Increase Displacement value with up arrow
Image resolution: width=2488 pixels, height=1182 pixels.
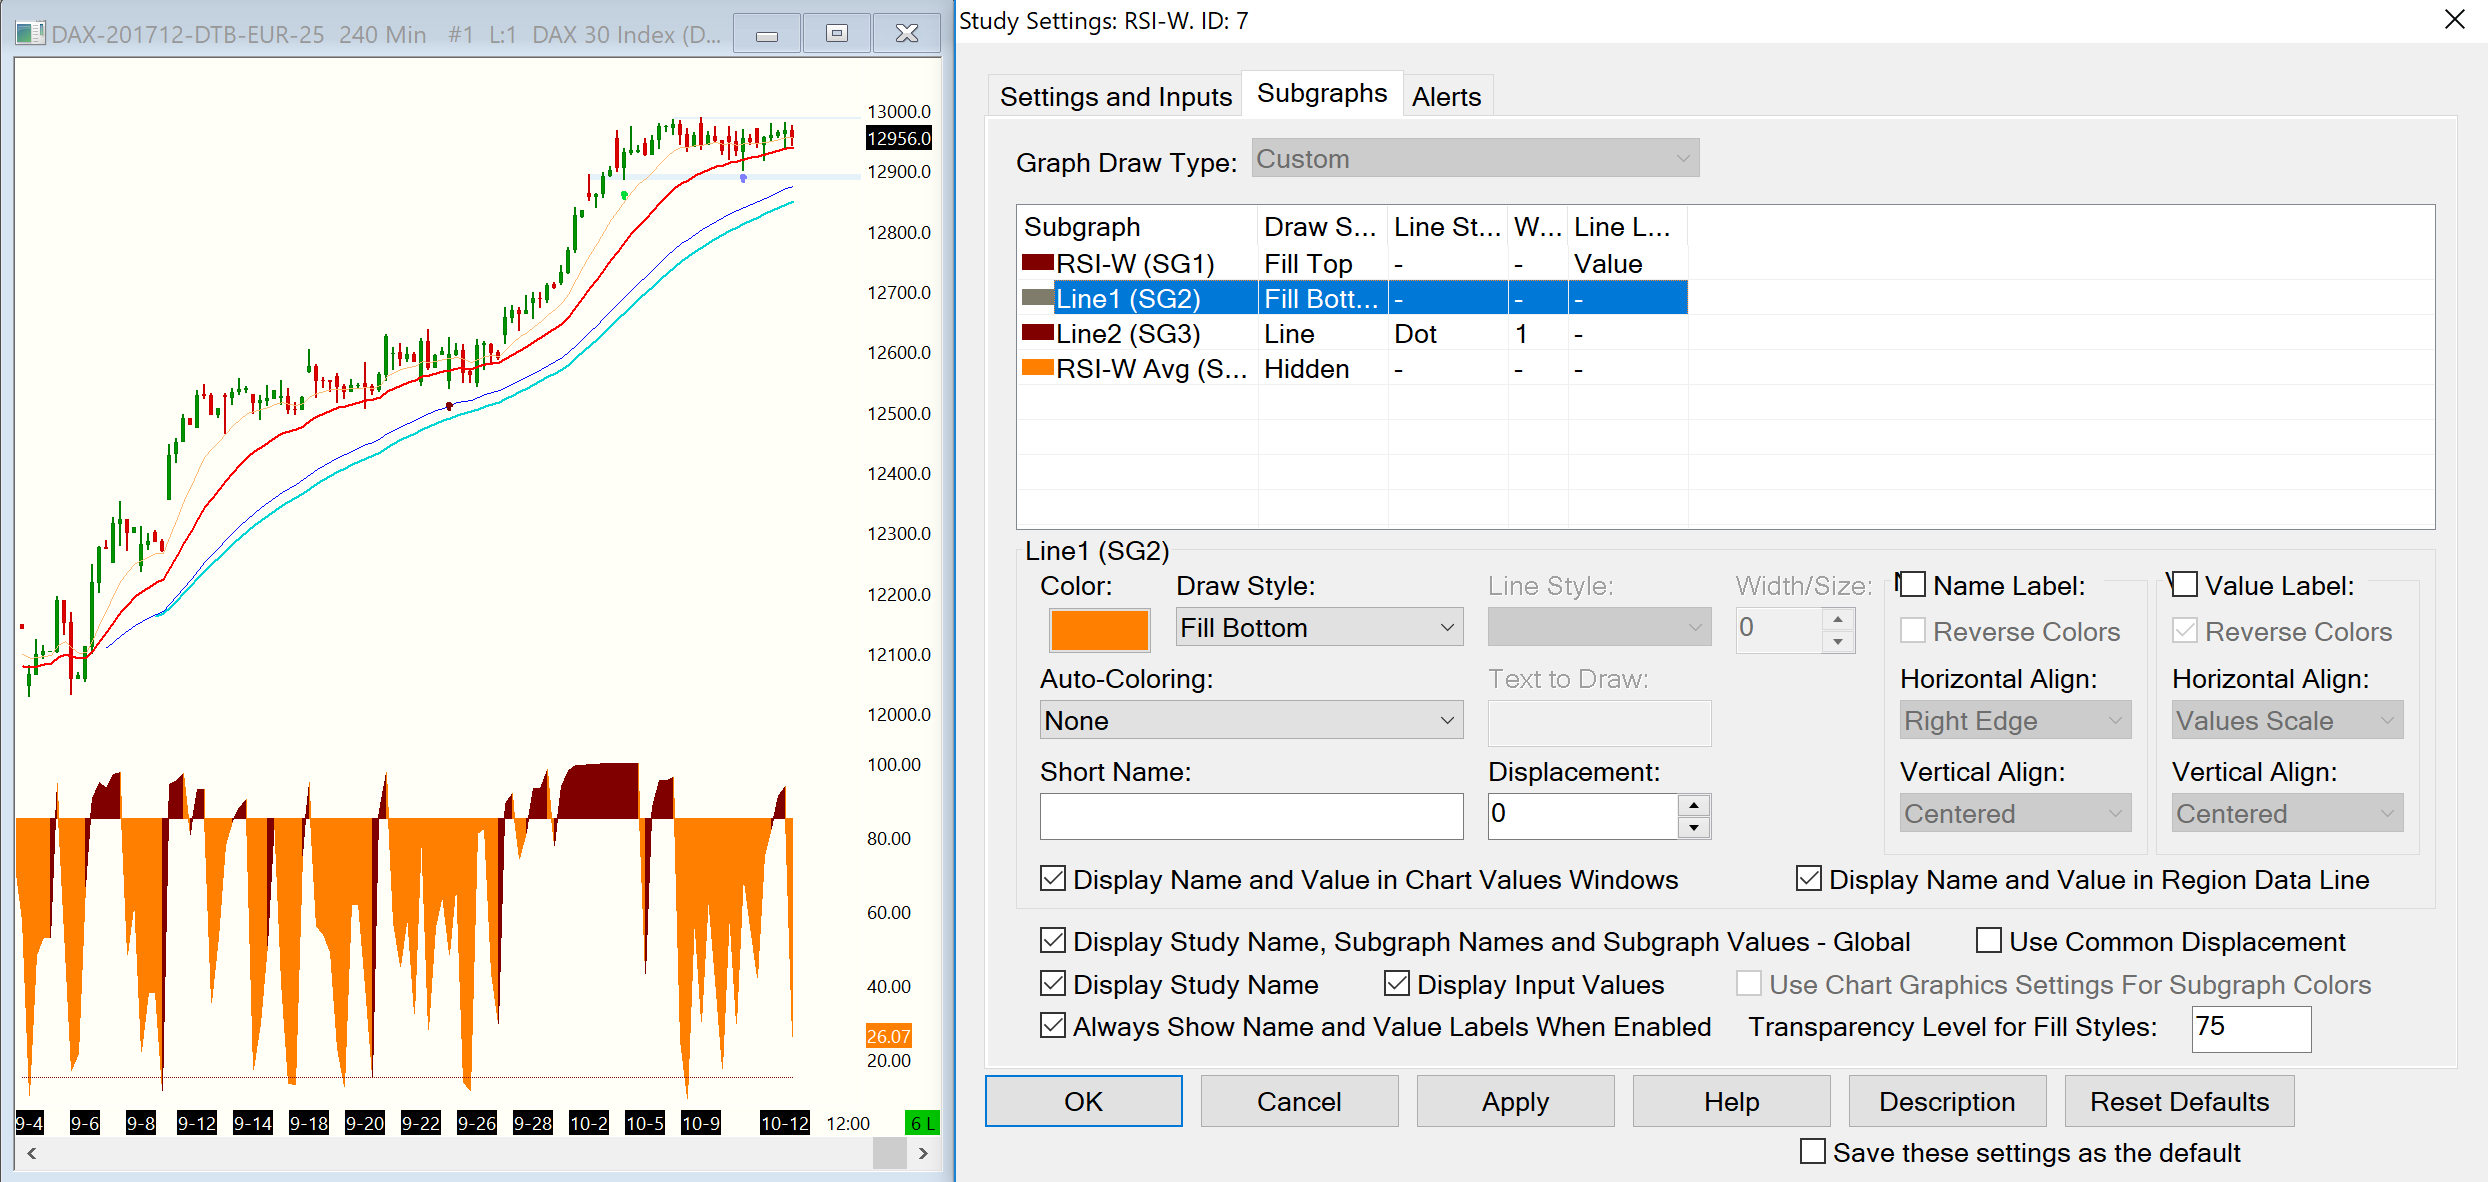click(x=1693, y=805)
